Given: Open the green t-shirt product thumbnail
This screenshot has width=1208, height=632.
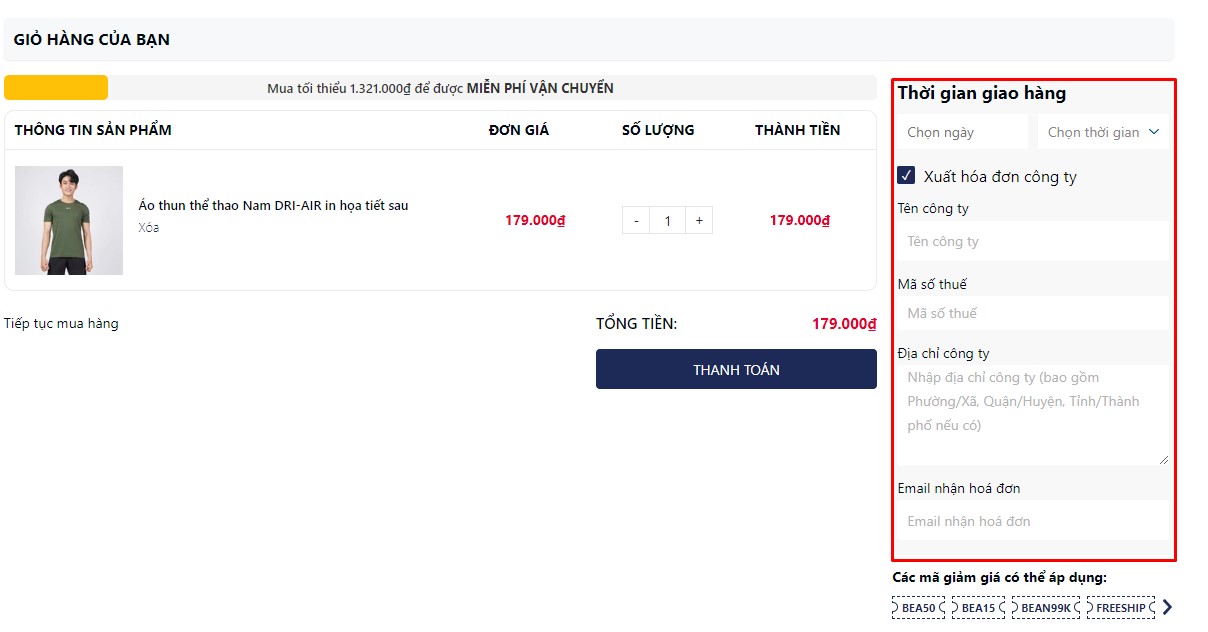Looking at the screenshot, I should click(x=69, y=220).
